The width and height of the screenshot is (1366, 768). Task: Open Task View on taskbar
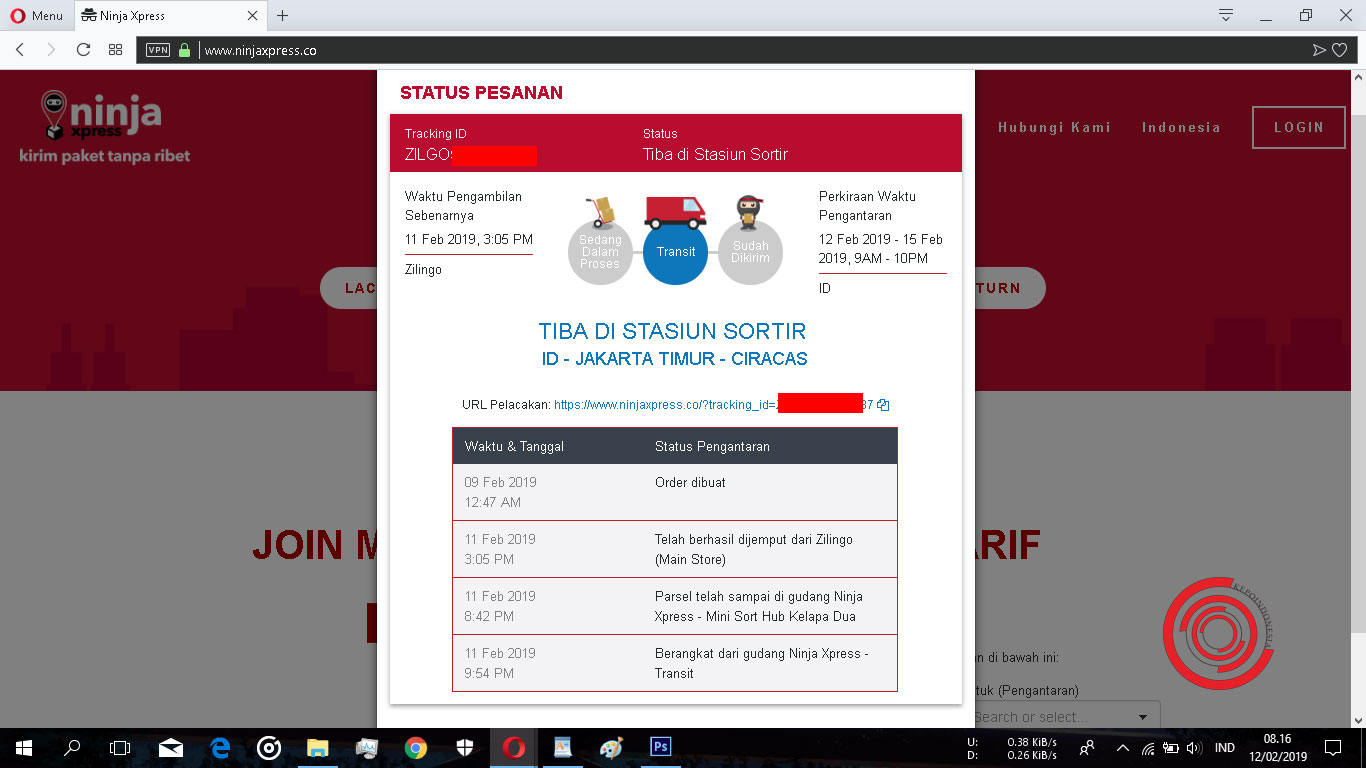pos(120,748)
